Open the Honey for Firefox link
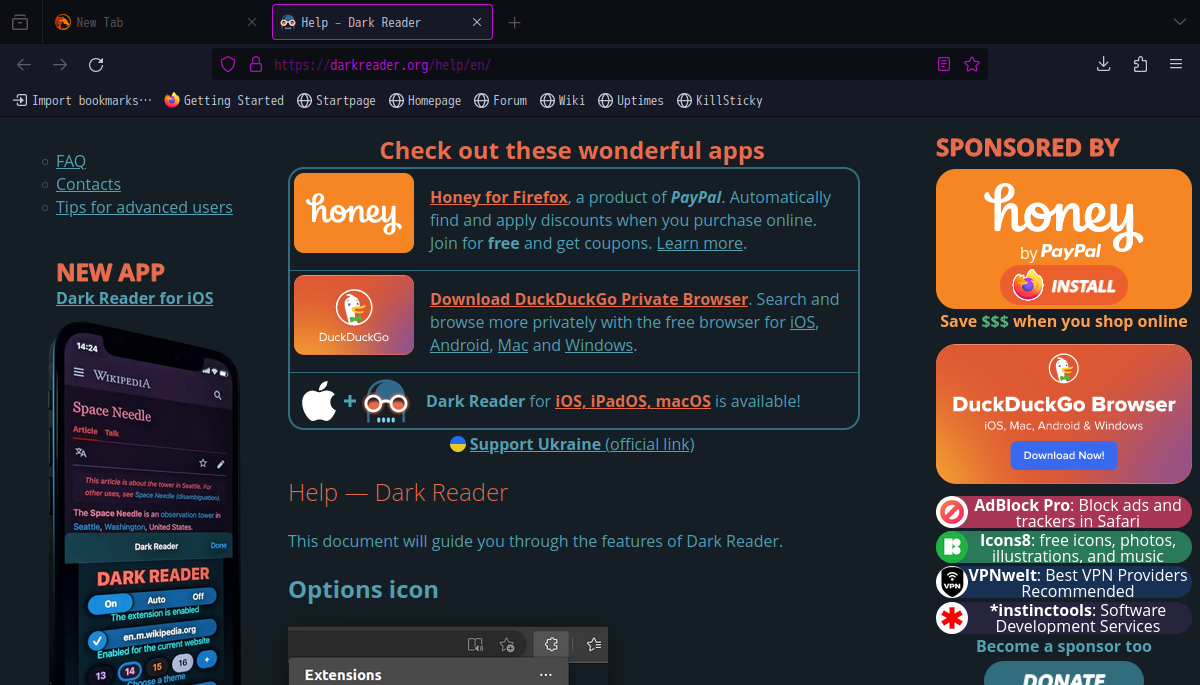Viewport: 1200px width, 685px height. (x=499, y=197)
